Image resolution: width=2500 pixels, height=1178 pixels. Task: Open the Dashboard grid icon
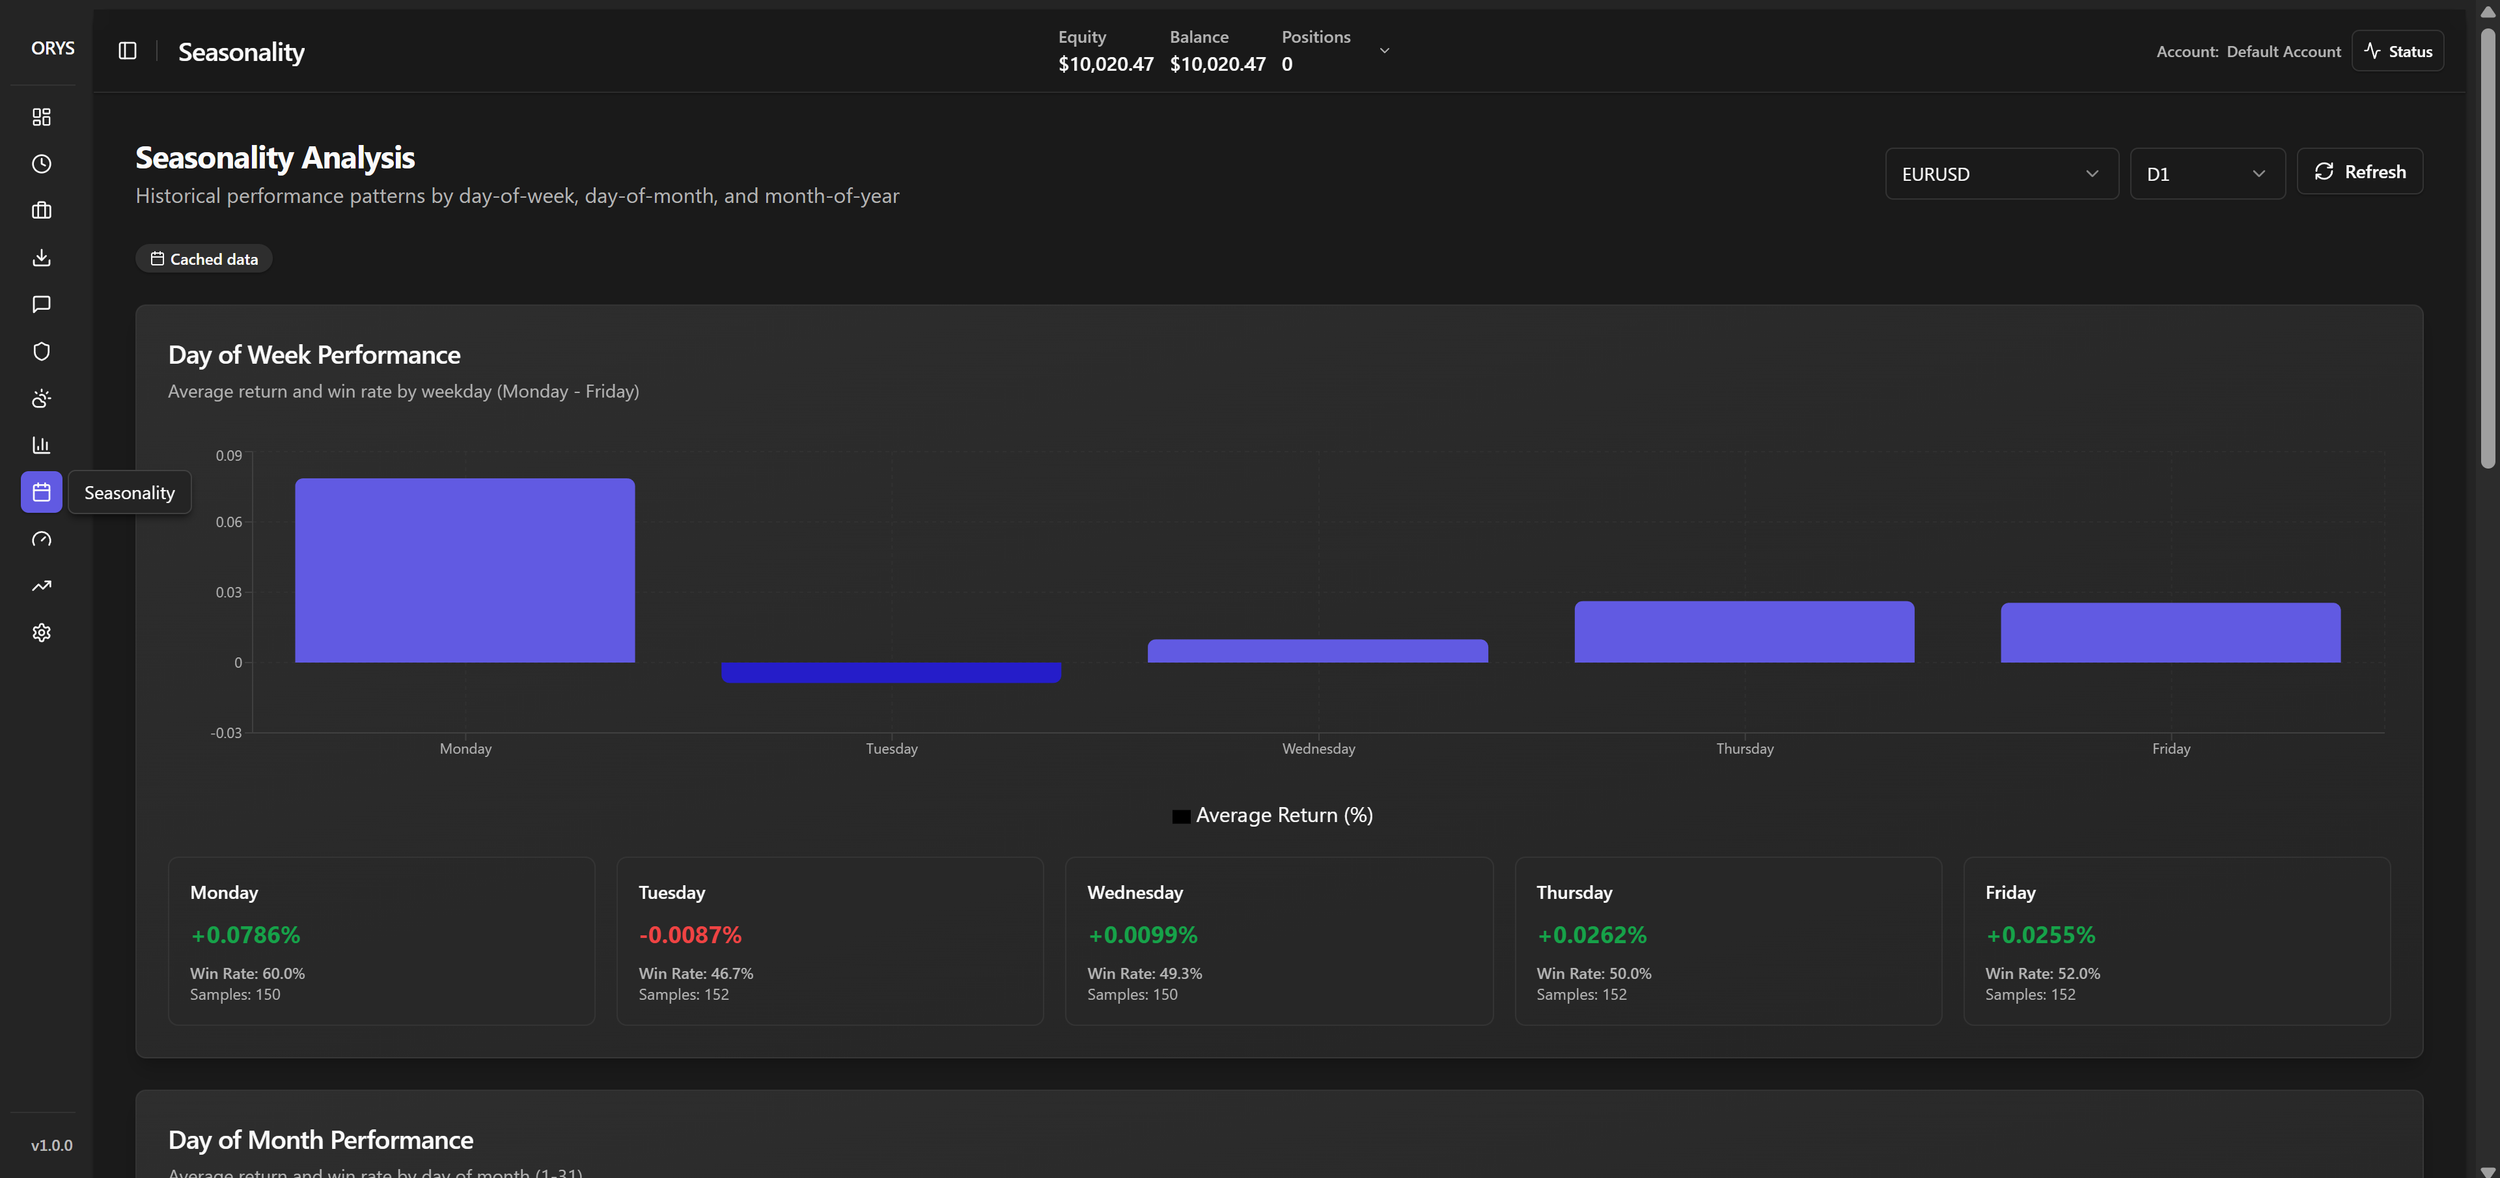tap(41, 117)
